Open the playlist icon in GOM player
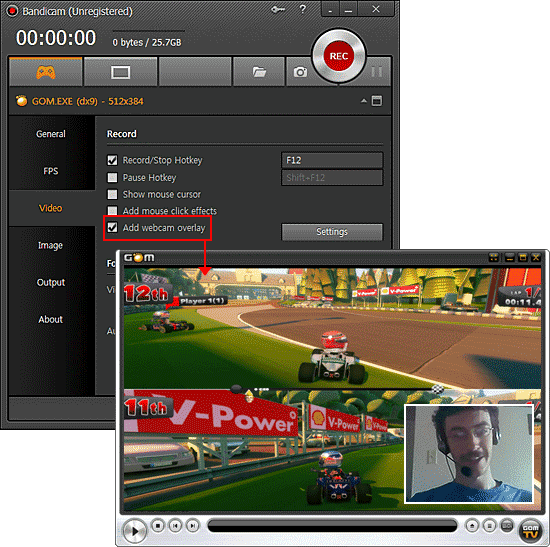 click(490, 526)
